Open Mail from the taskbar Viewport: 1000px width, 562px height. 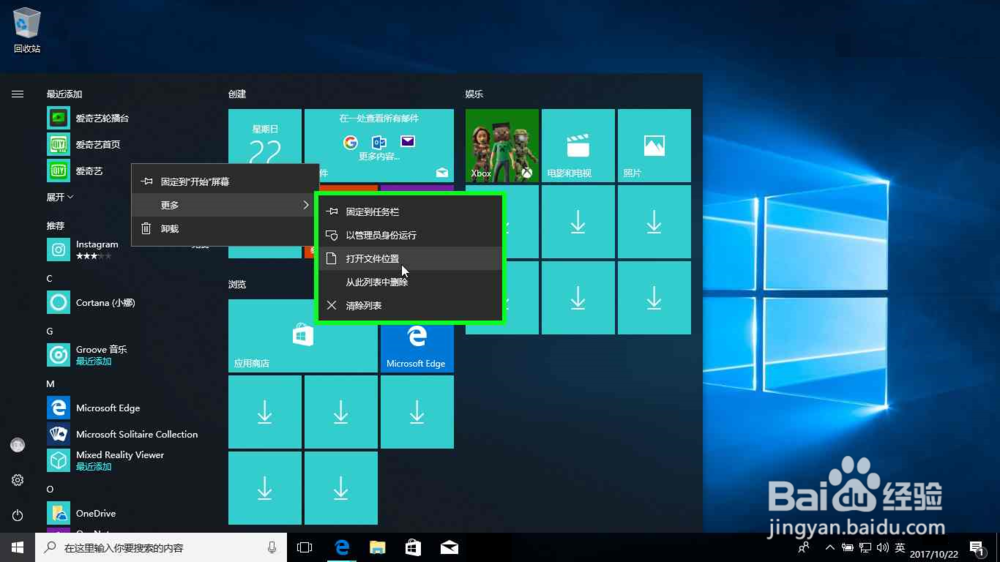[449, 547]
